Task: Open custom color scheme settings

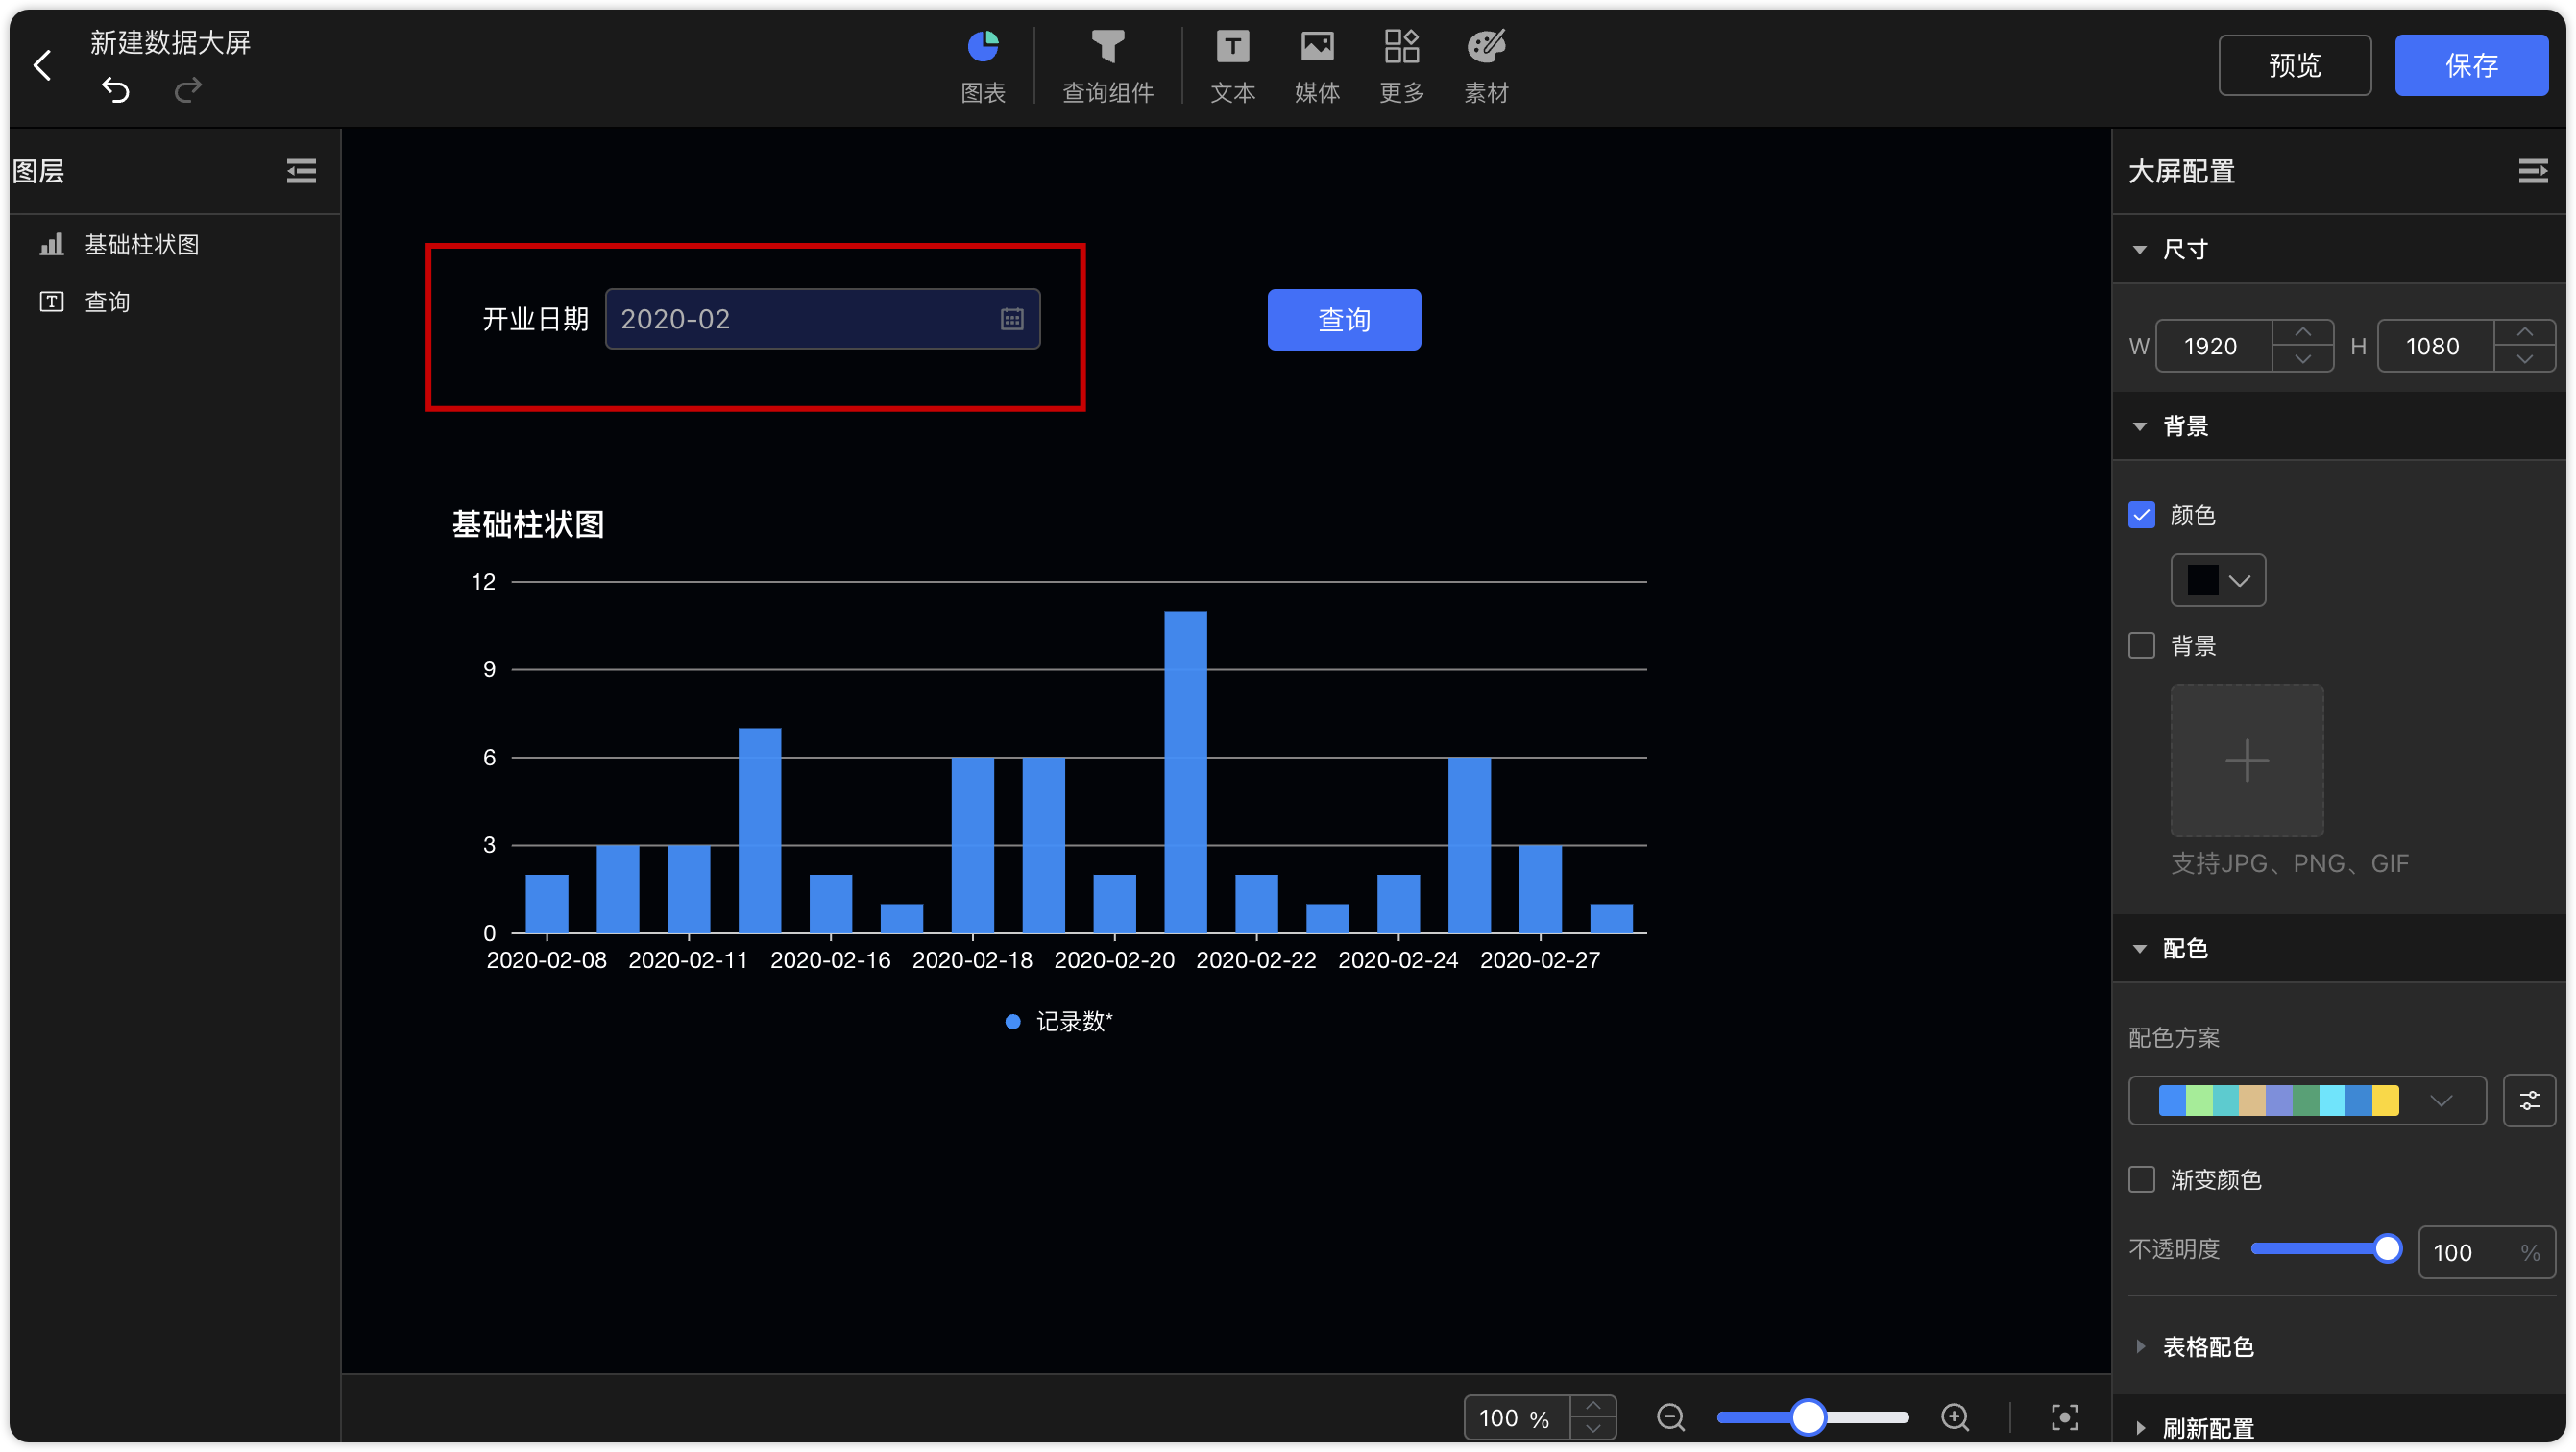Action: coord(2529,1101)
